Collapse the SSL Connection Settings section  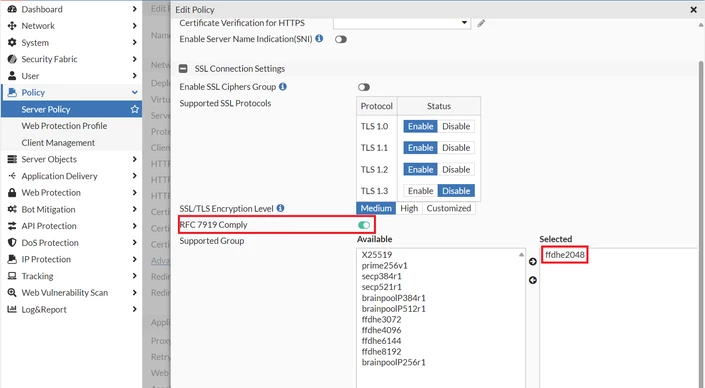tap(183, 69)
